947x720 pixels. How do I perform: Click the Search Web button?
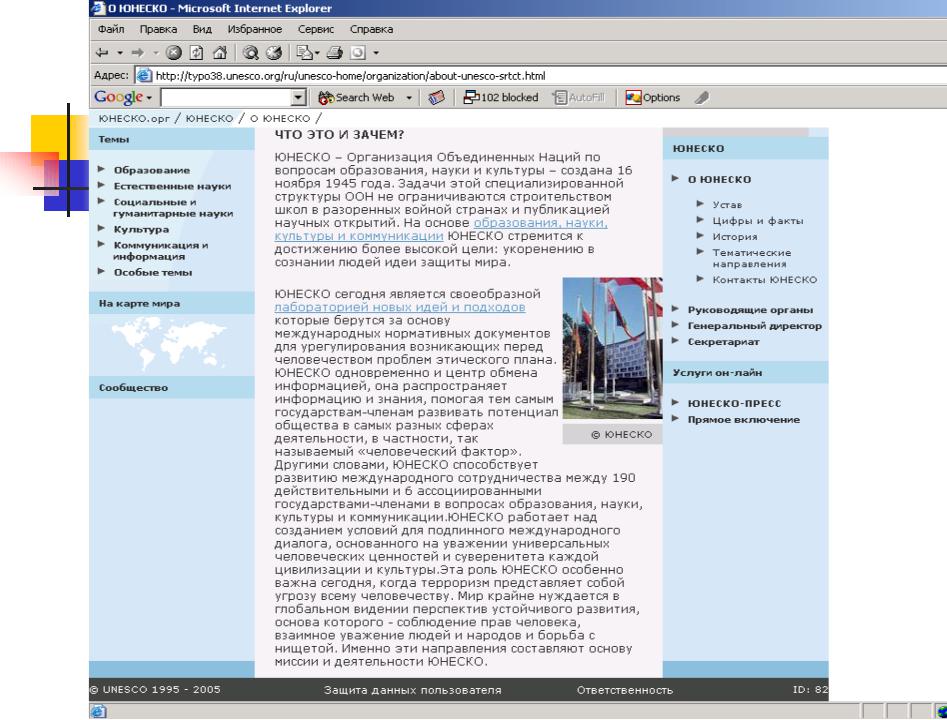tap(357, 97)
